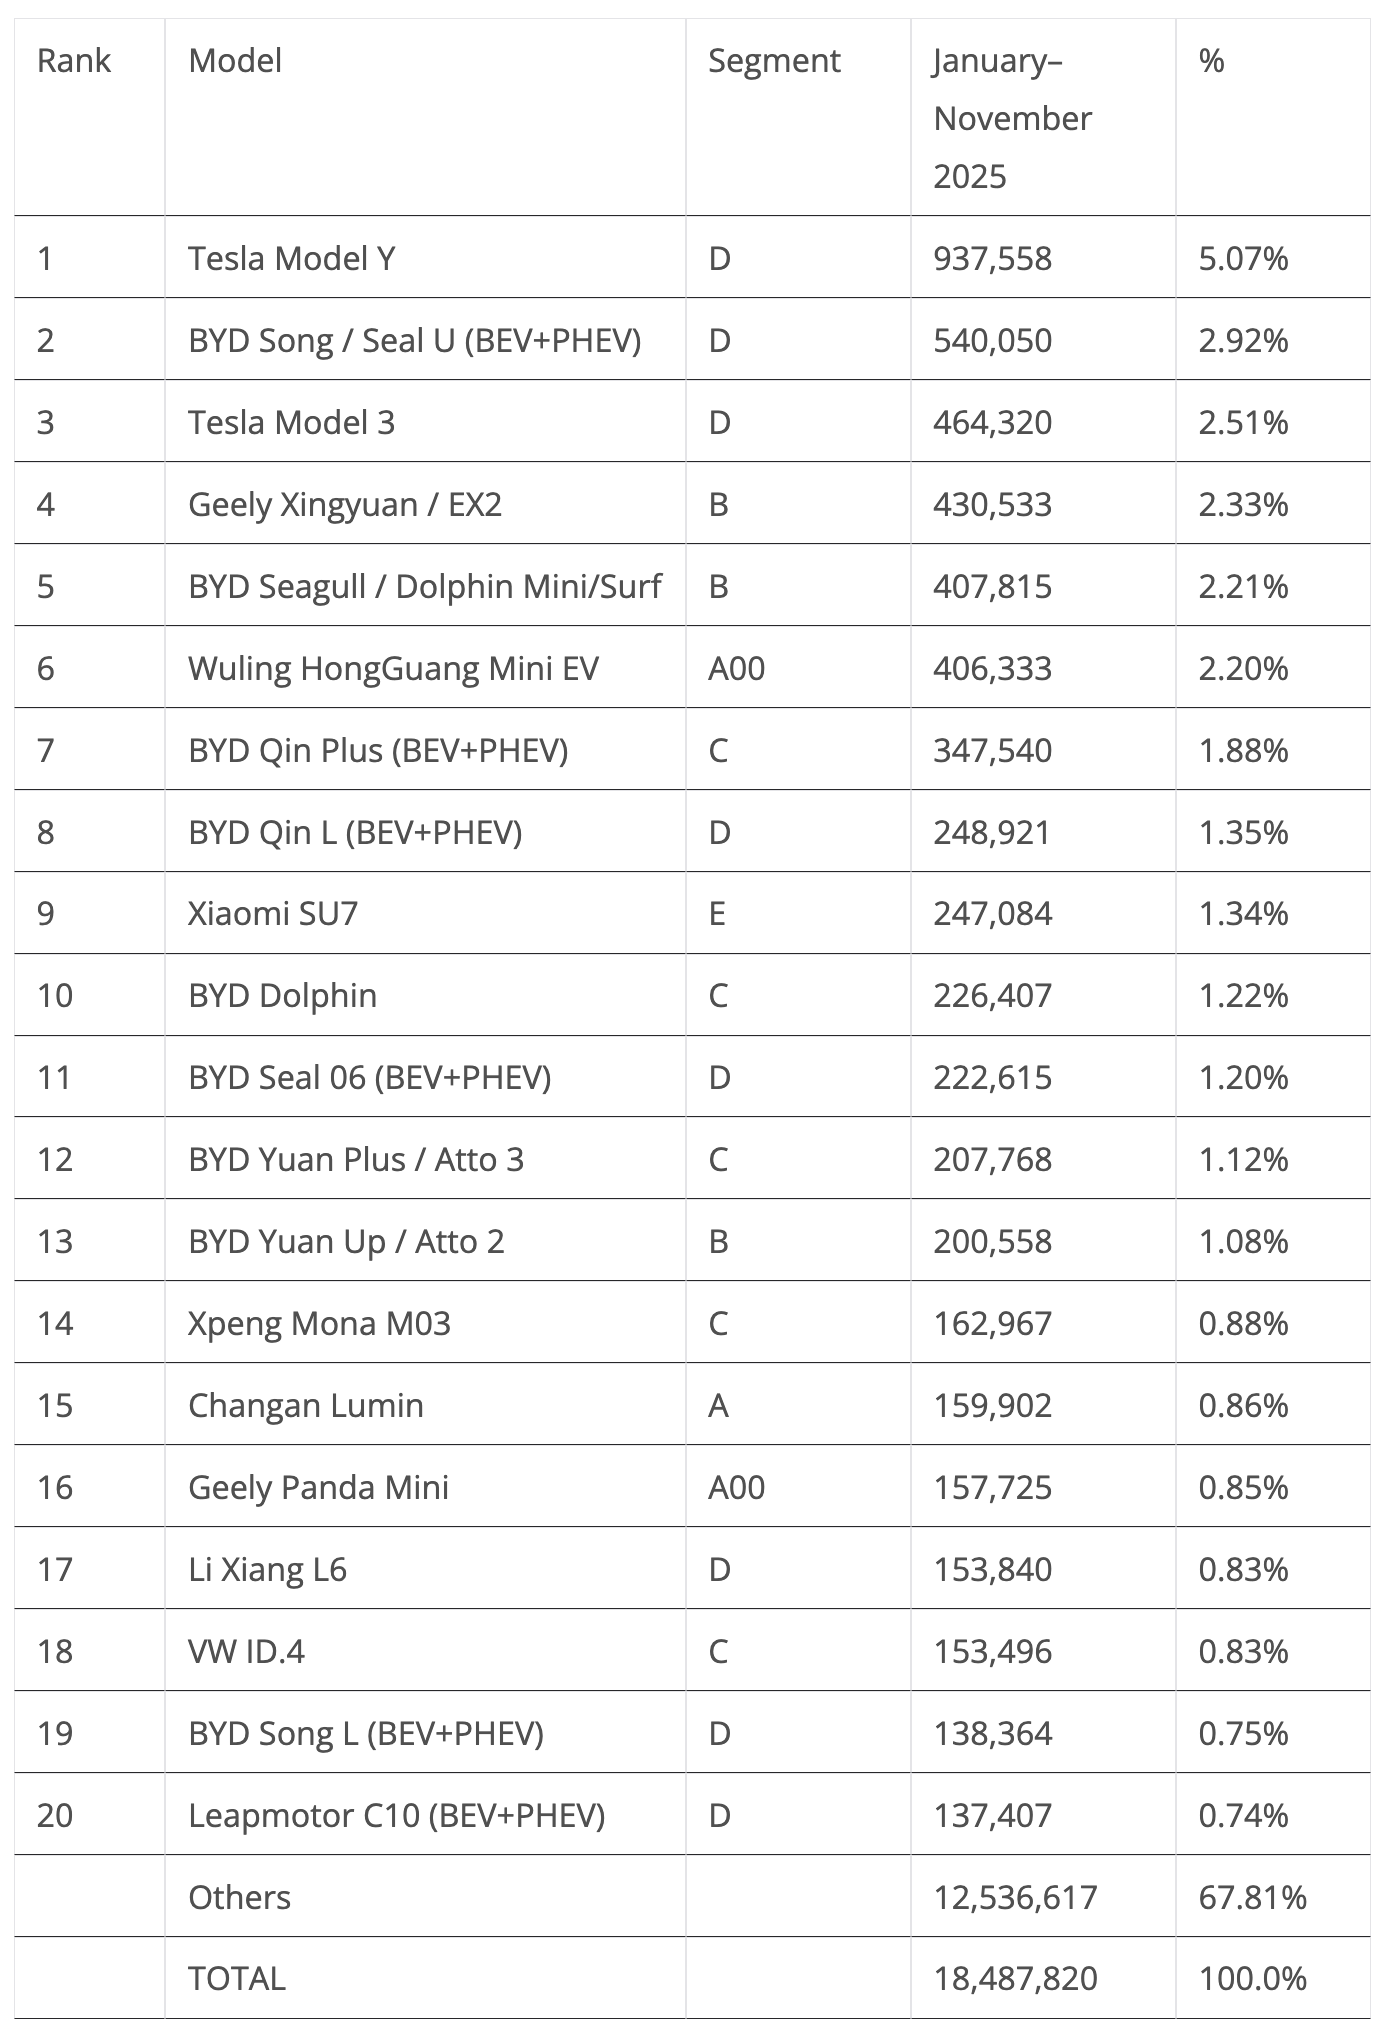The width and height of the screenshot is (1382, 2029).
Task: Select the Xiaomi SU7 model cell
Action: tap(273, 914)
